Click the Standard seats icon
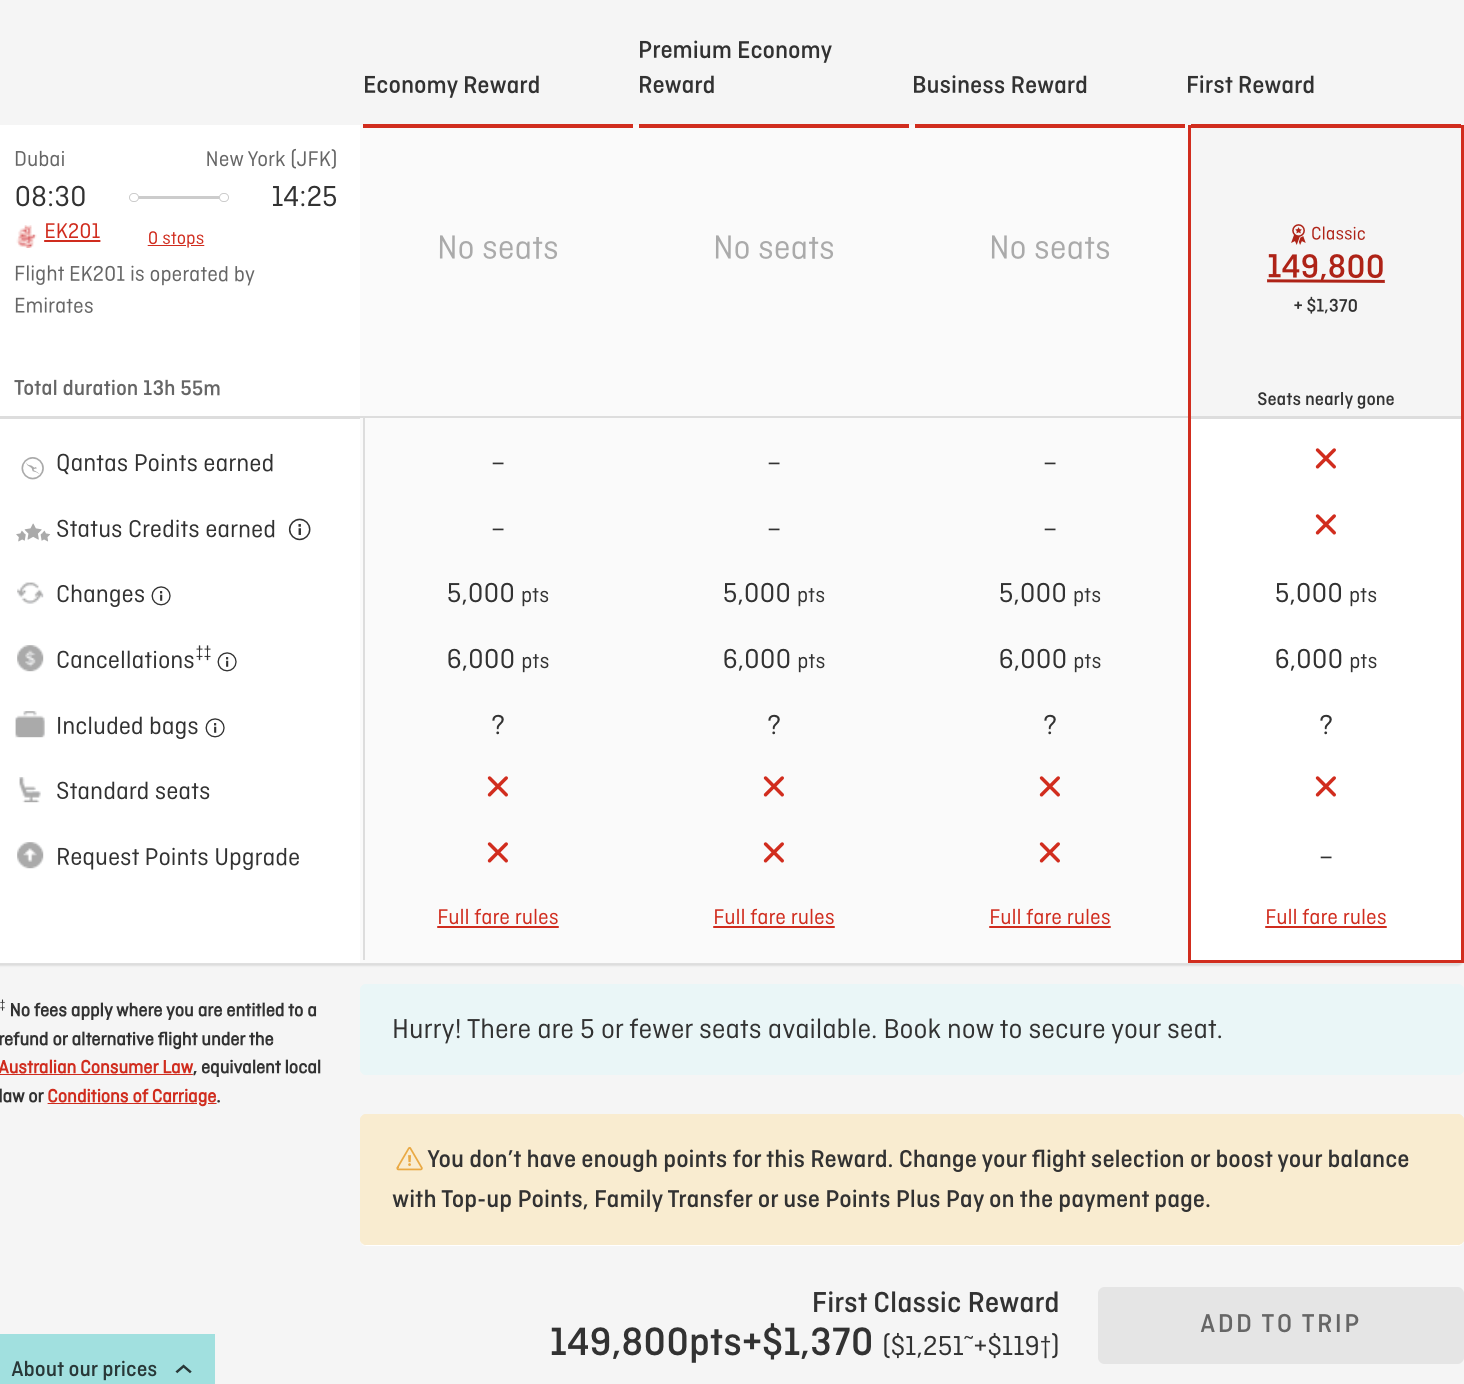The image size is (1464, 1384). 31,790
